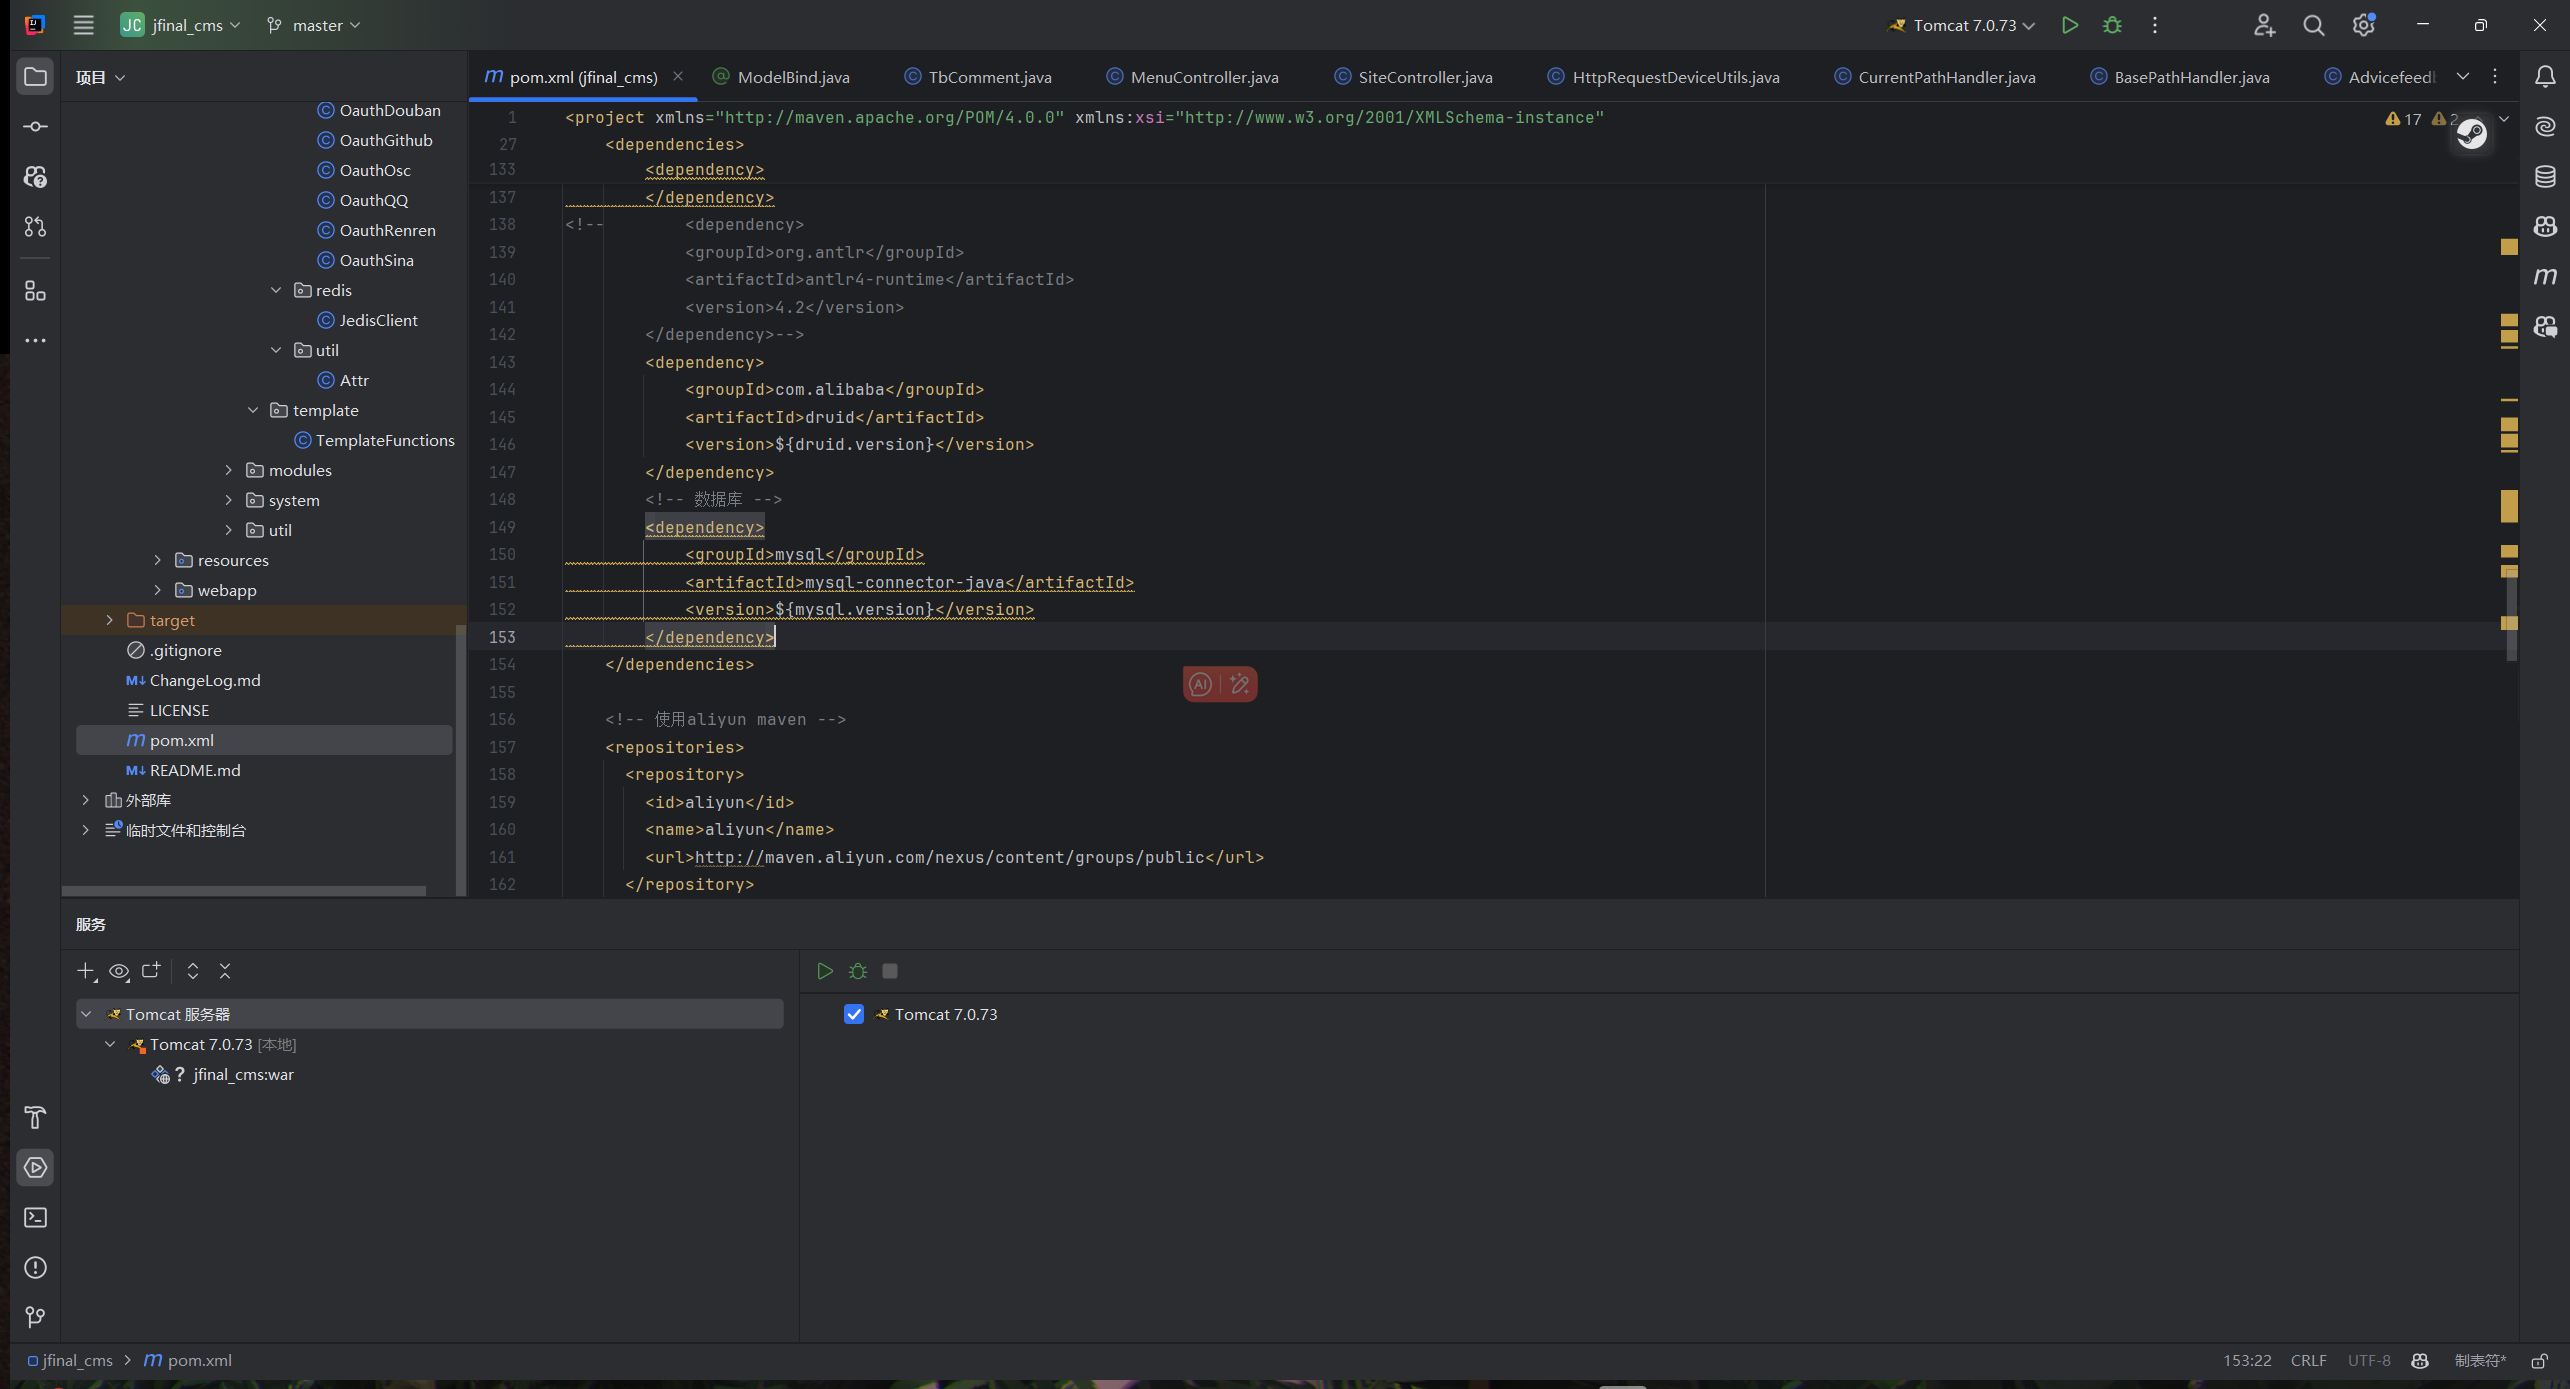
Task: Add service in Services panel
Action: click(x=86, y=971)
